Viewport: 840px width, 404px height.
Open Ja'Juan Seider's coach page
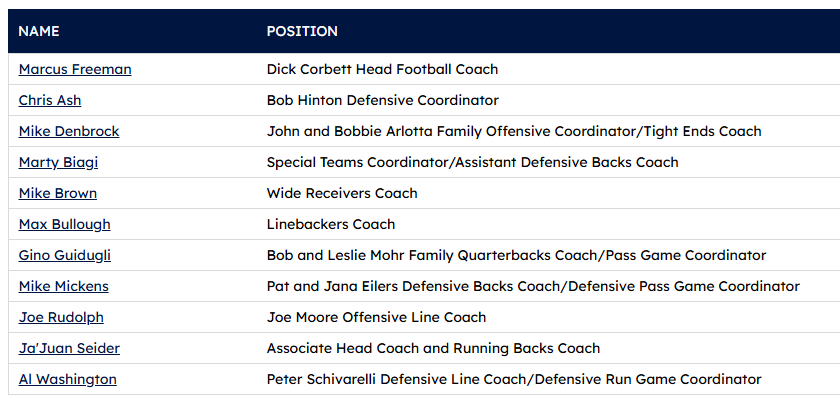pos(69,348)
